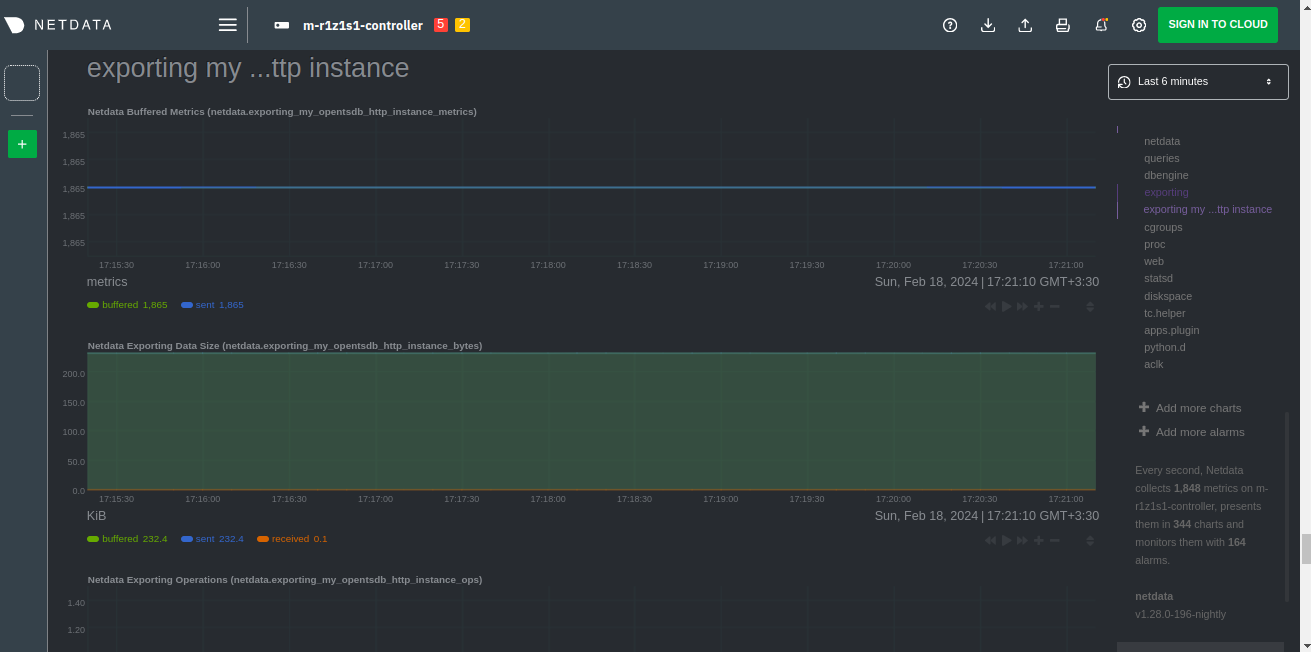Go to dbengine section in right menu

[1166, 175]
